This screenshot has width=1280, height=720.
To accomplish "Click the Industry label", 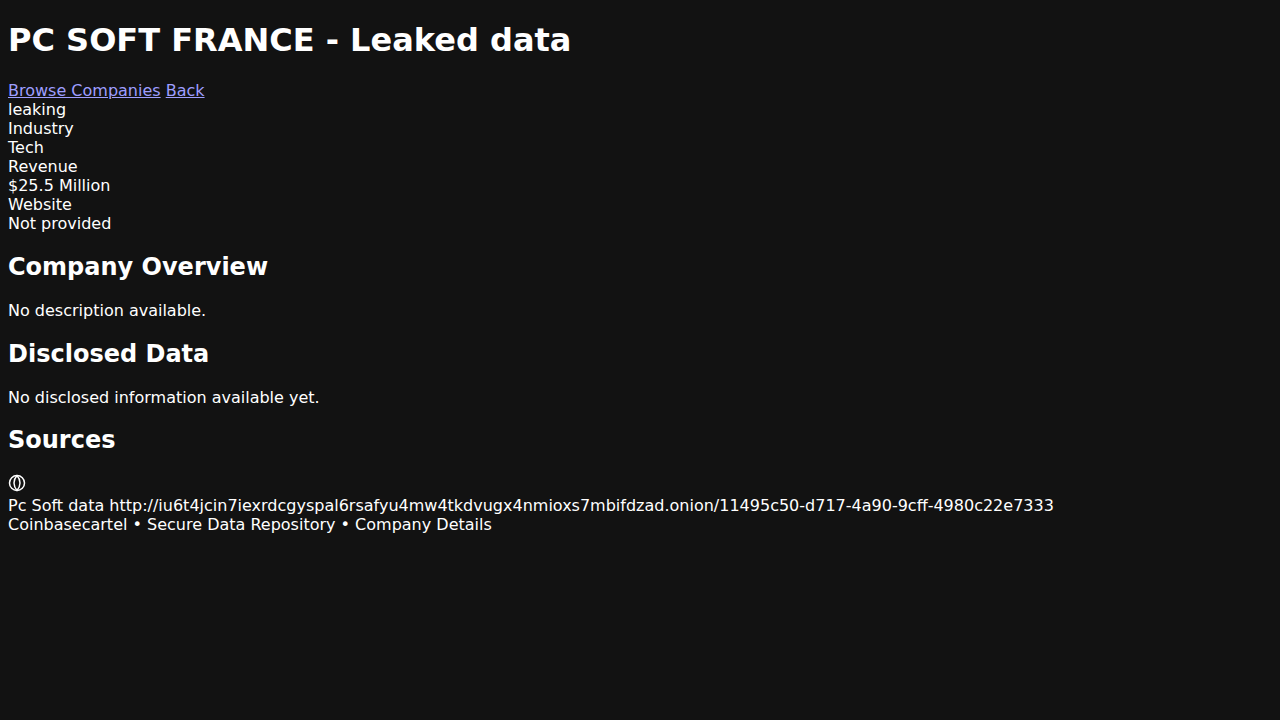I will [x=41, y=128].
